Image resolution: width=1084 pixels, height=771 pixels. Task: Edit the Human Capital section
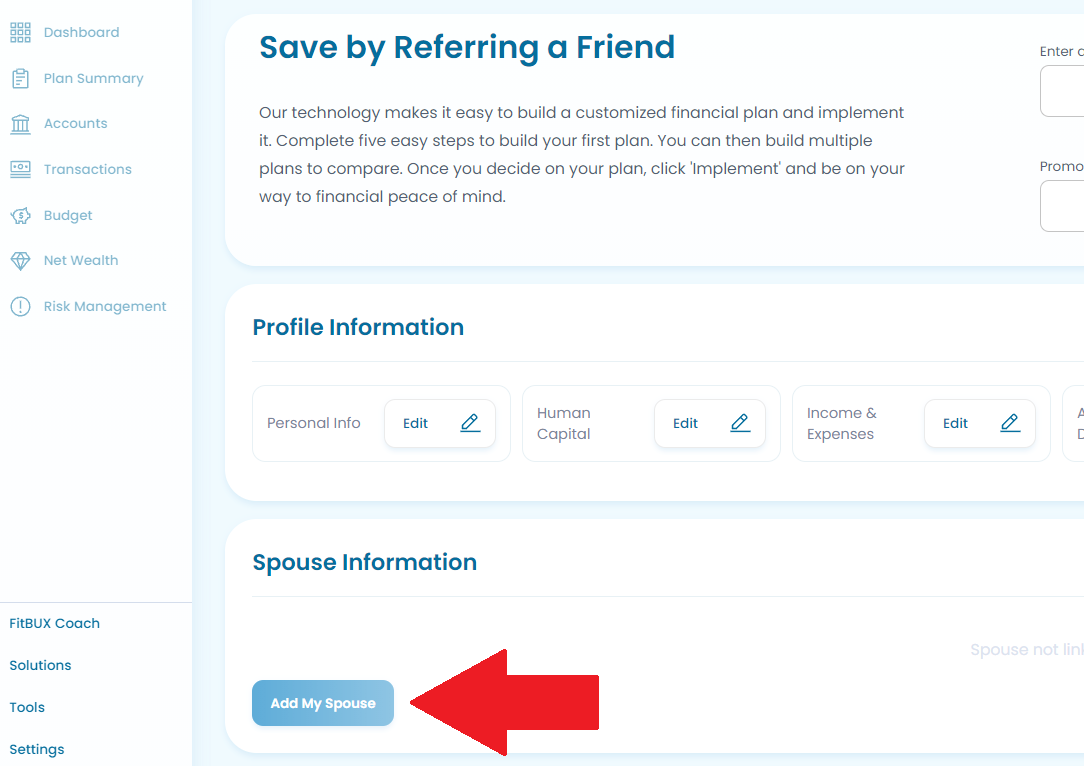pos(710,423)
